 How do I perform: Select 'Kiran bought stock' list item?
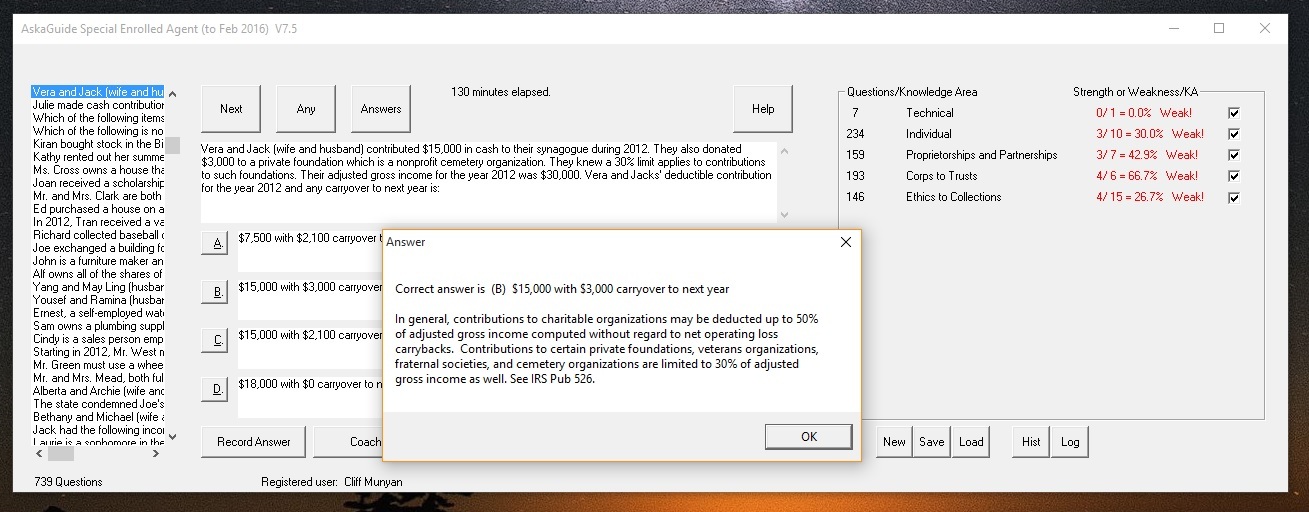pyautogui.click(x=98, y=144)
